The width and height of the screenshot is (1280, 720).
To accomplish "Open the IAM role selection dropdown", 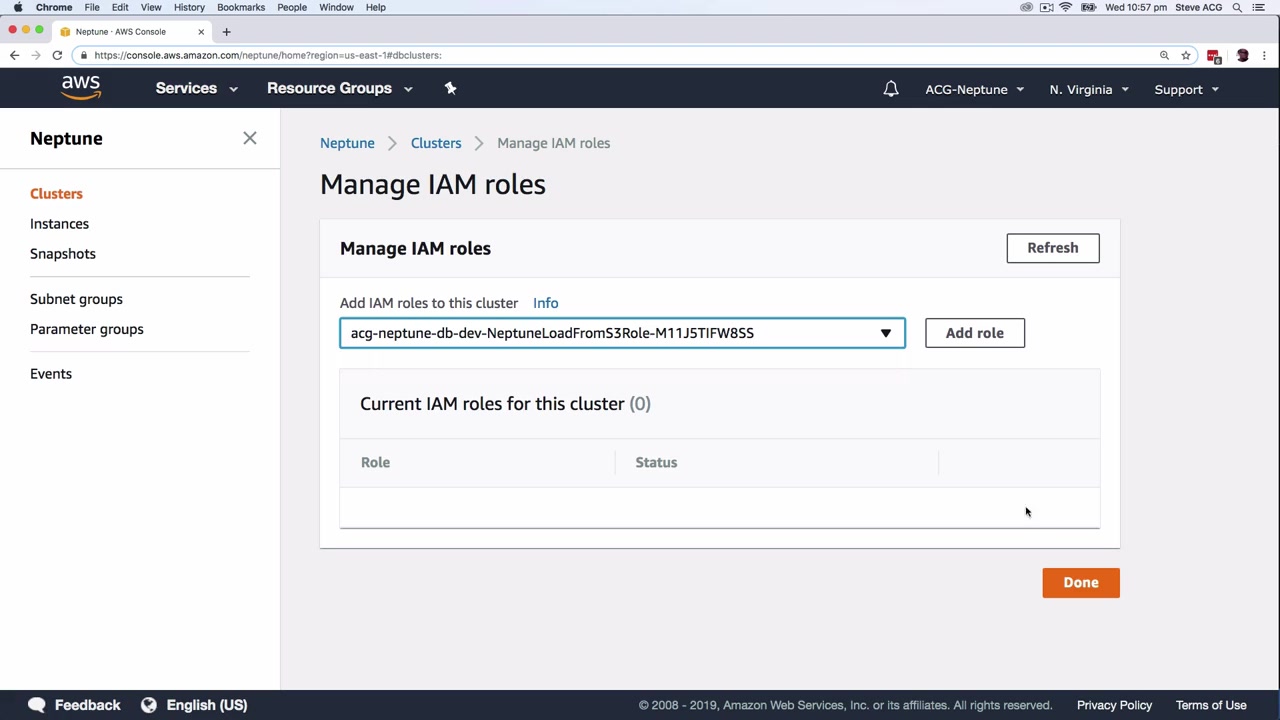I will coord(622,333).
